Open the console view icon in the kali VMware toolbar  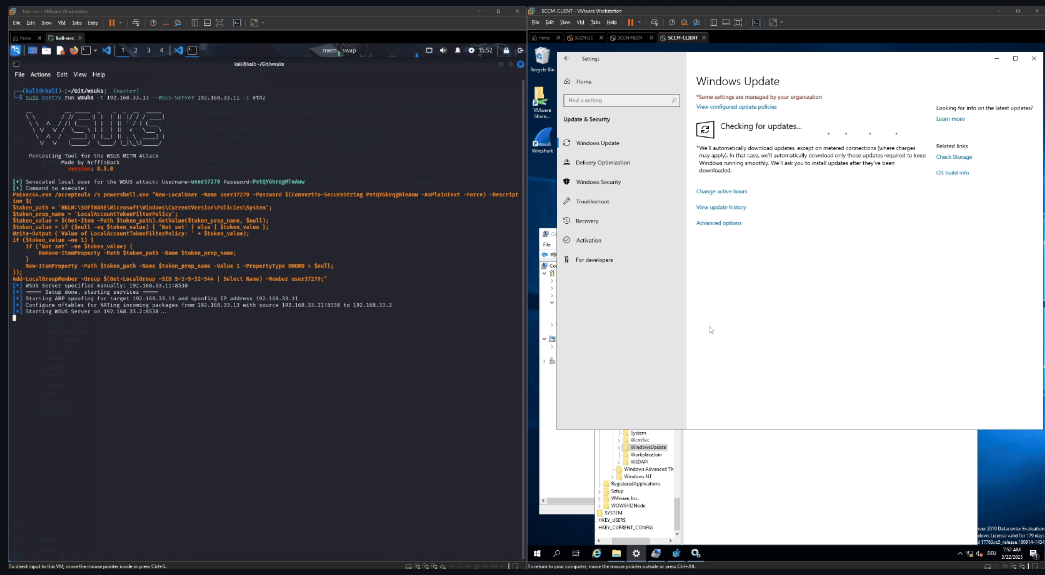point(237,23)
